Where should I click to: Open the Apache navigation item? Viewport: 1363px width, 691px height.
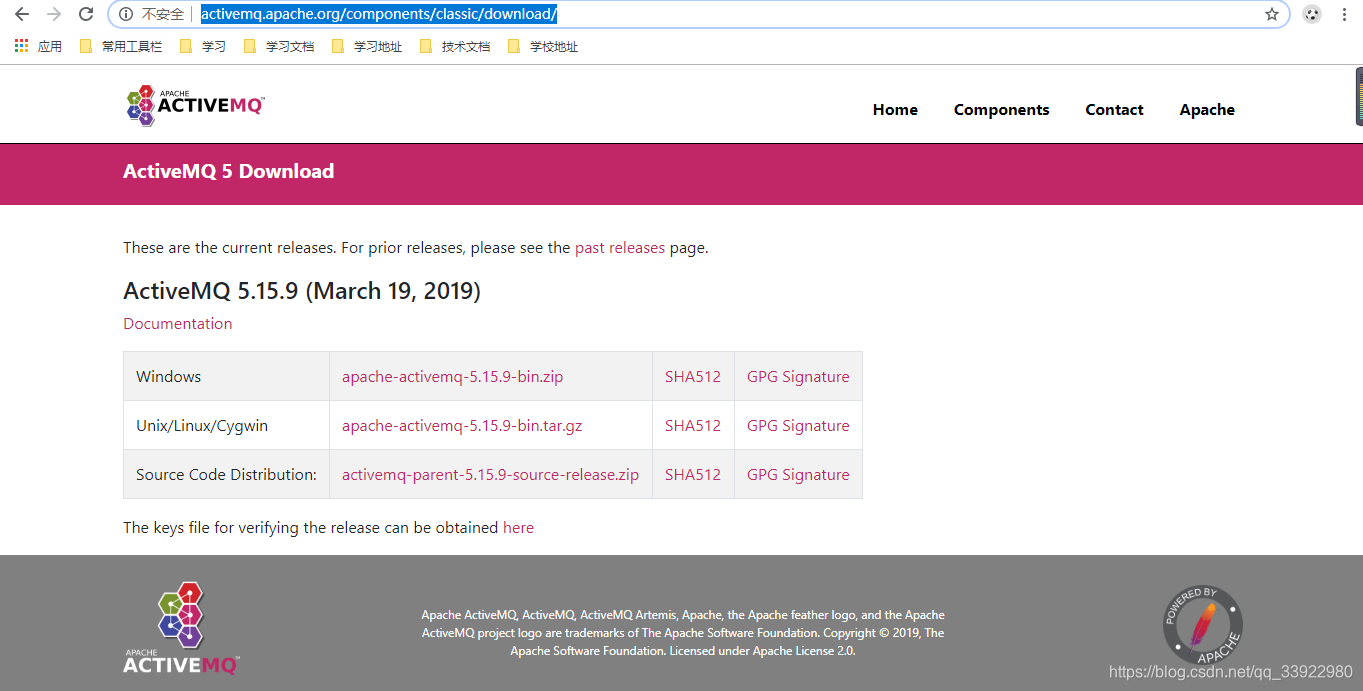[x=1207, y=110]
